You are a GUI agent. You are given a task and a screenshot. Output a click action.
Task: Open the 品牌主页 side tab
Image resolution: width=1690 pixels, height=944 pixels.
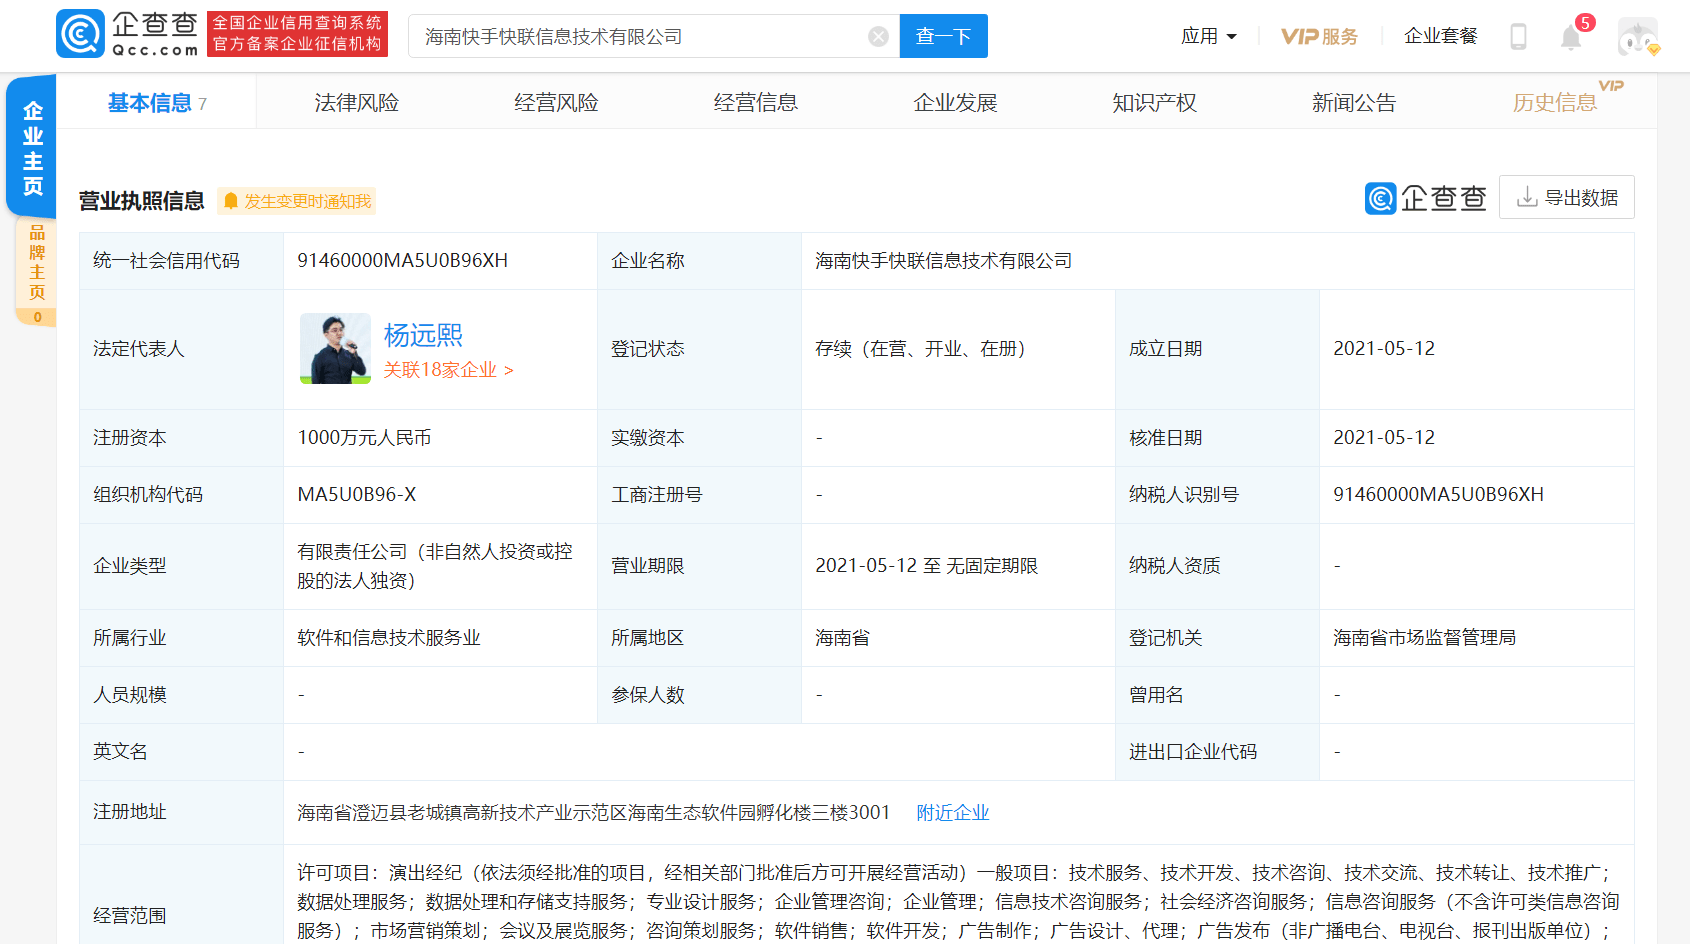coord(37,262)
